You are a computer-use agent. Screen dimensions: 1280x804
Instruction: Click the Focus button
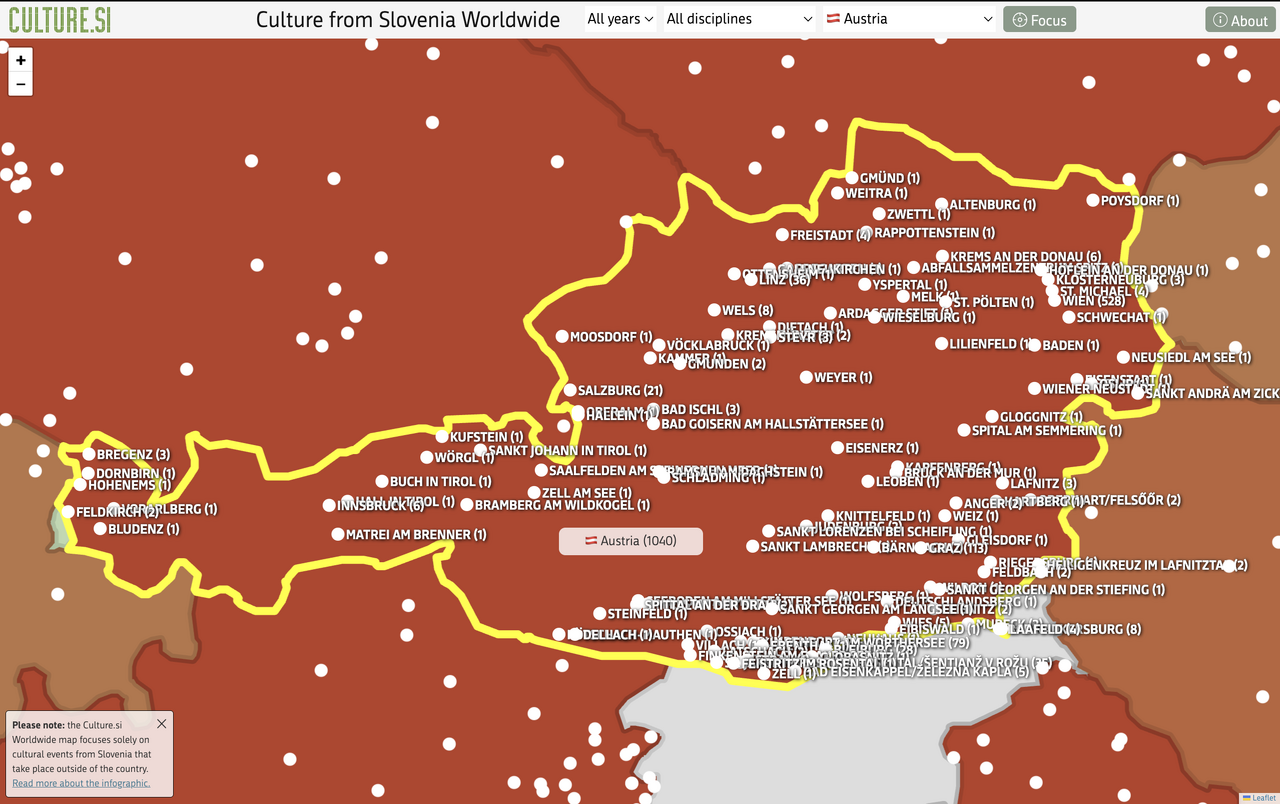[1039, 19]
